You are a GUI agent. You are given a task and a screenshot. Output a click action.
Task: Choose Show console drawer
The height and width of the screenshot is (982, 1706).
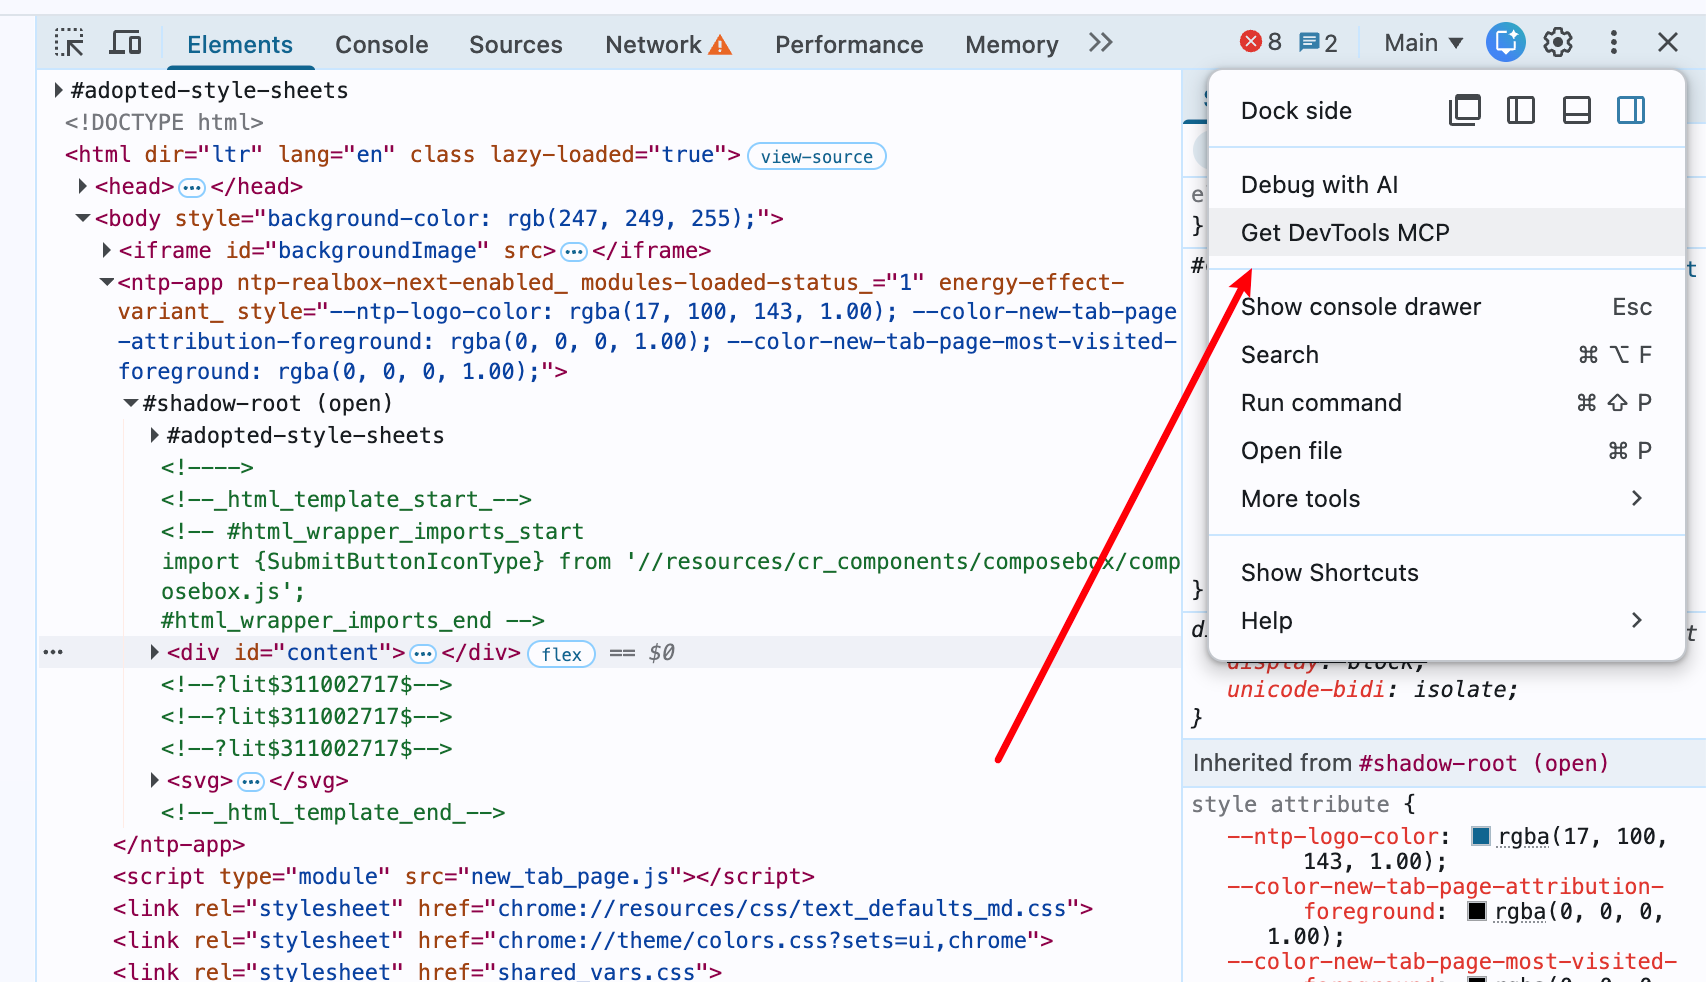point(1446,307)
